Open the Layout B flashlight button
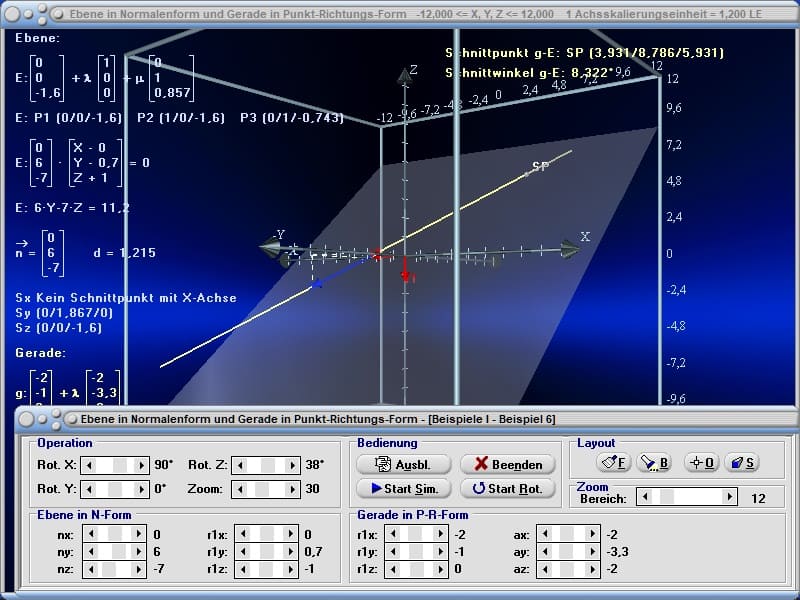Image resolution: width=800 pixels, height=600 pixels. (655, 463)
